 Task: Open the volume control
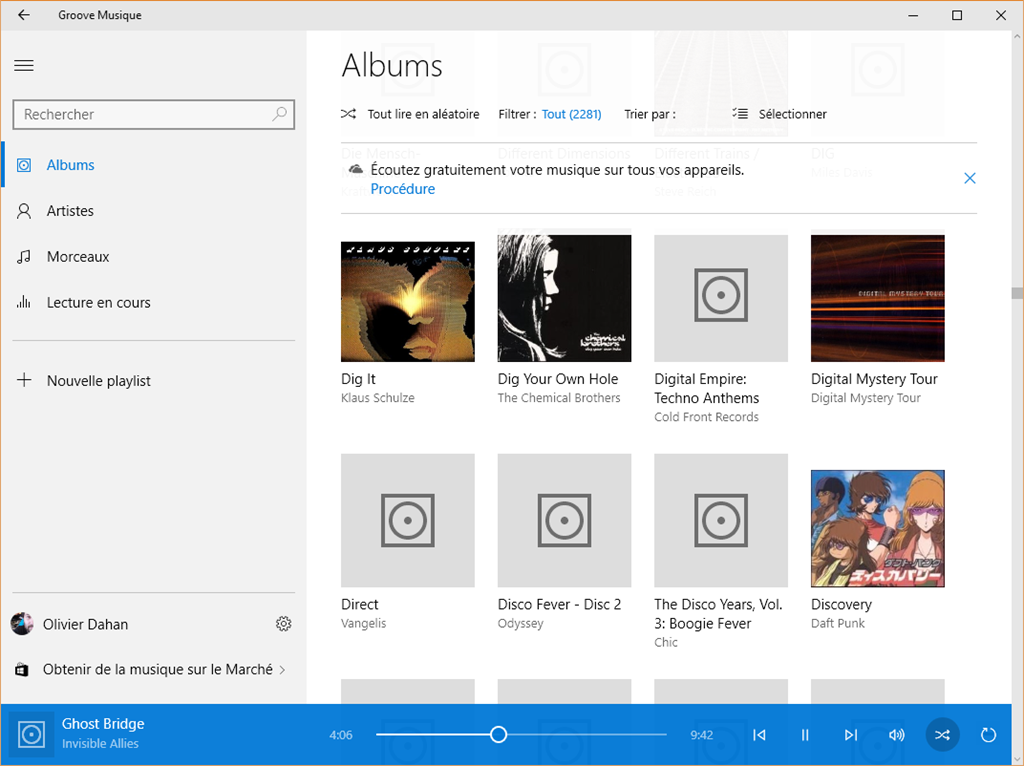(897, 735)
